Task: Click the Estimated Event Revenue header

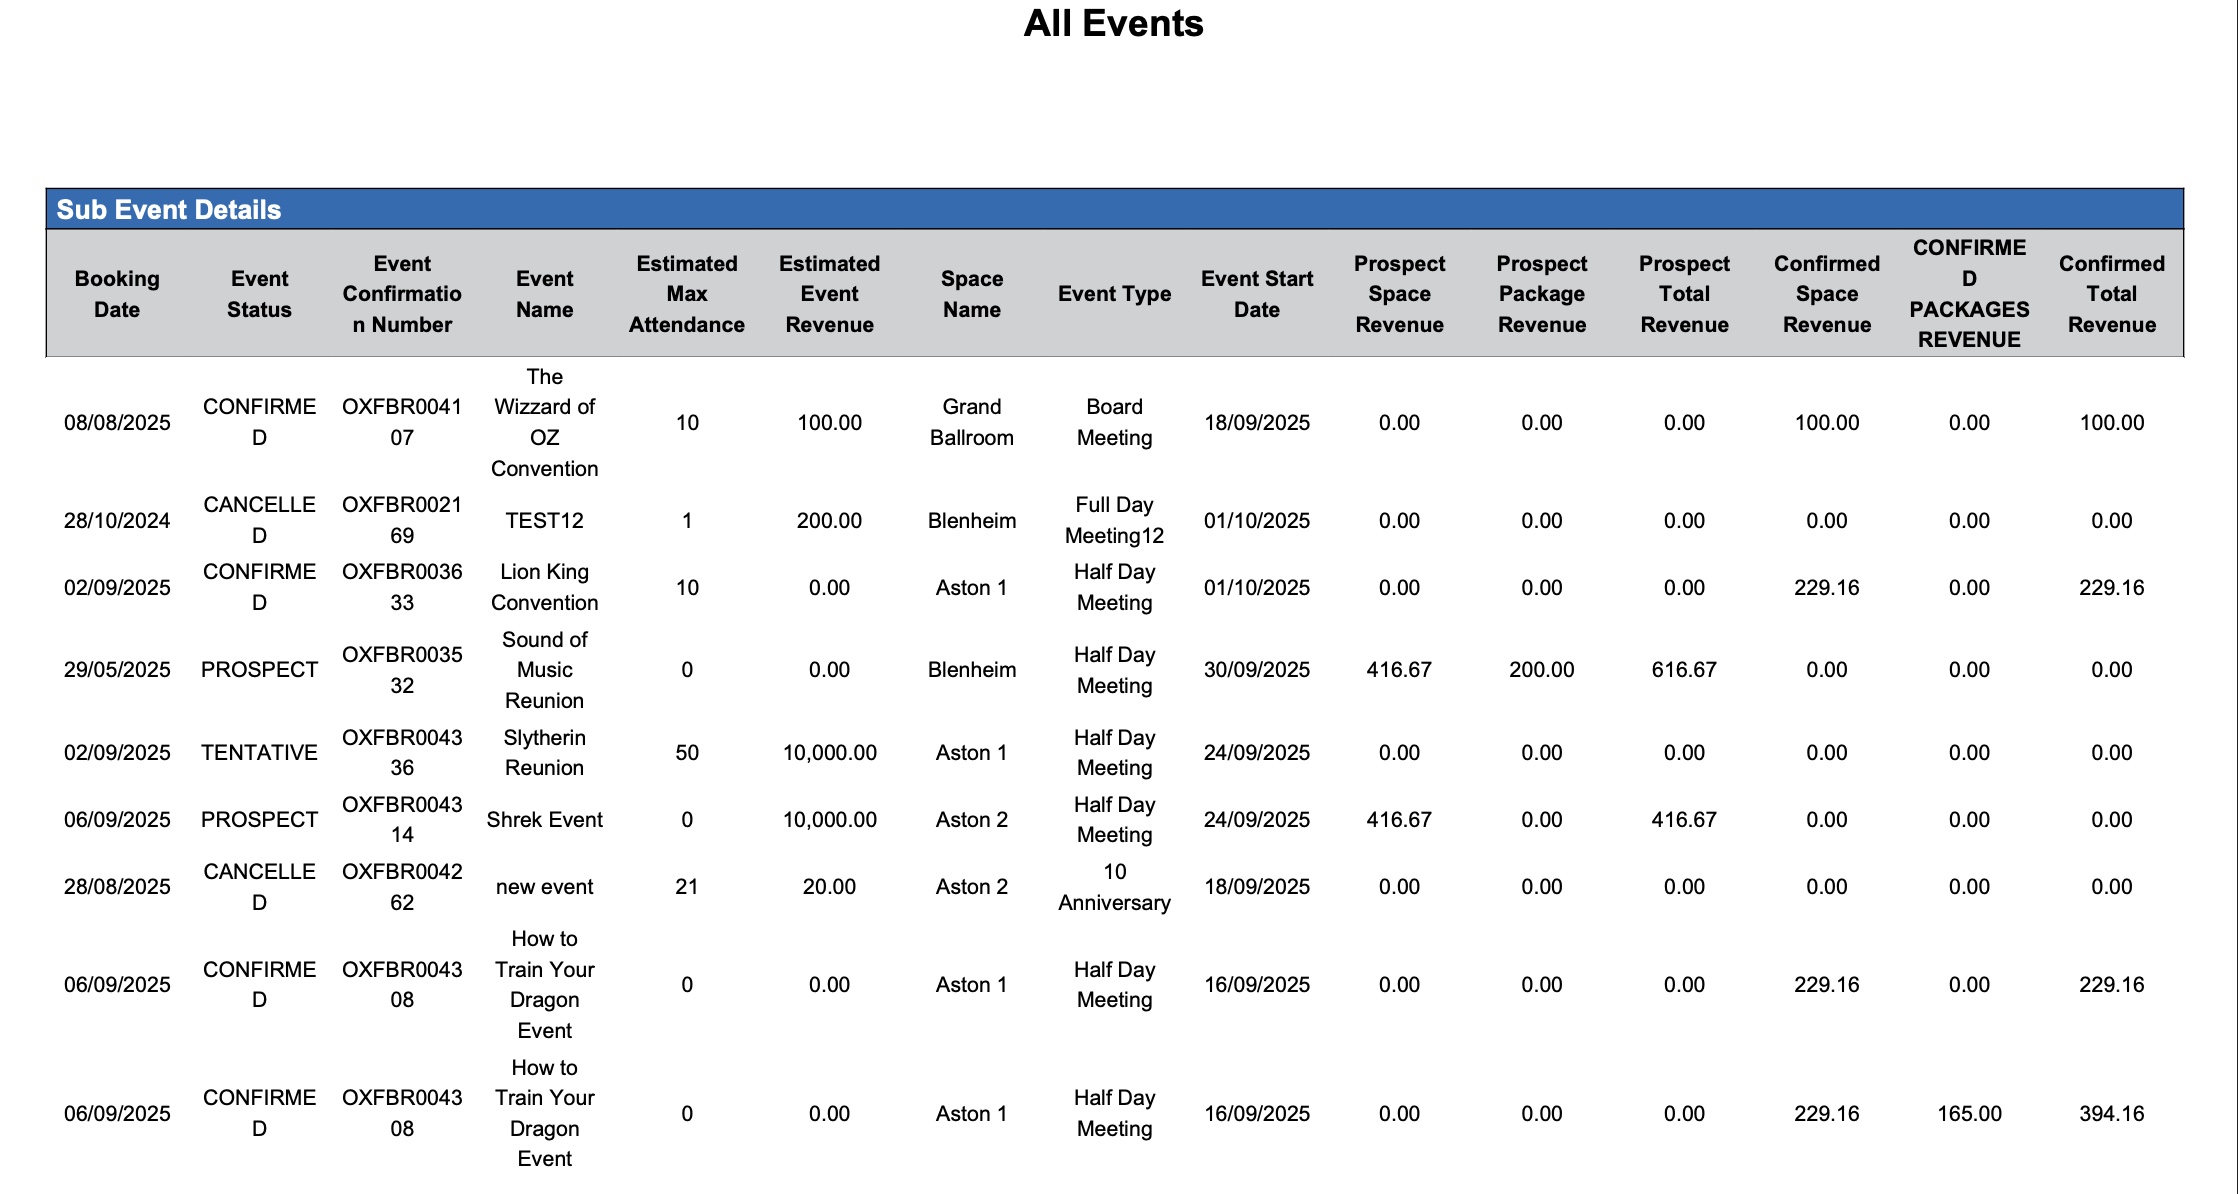Action: (x=829, y=294)
